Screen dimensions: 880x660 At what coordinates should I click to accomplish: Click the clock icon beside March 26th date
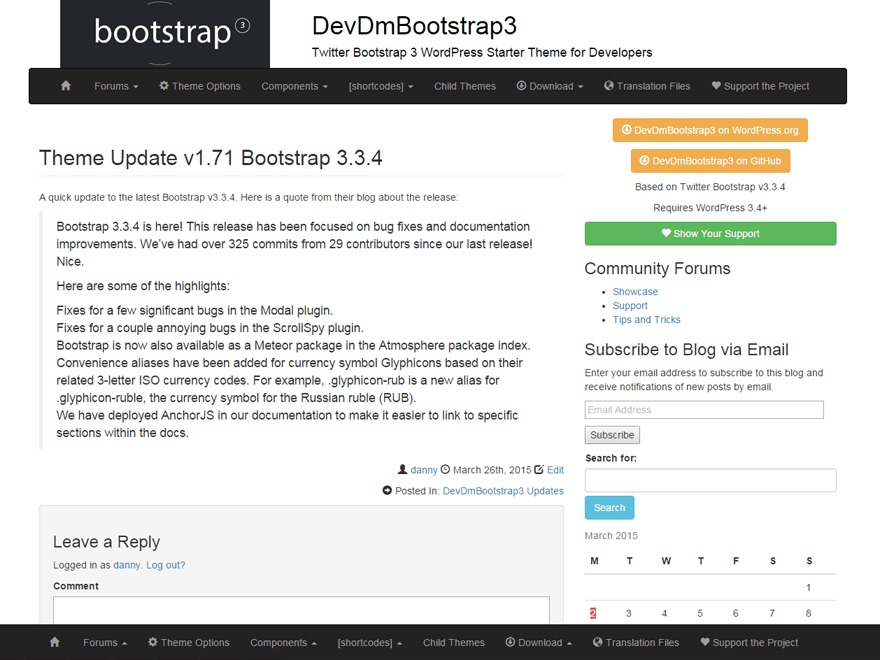pos(445,469)
